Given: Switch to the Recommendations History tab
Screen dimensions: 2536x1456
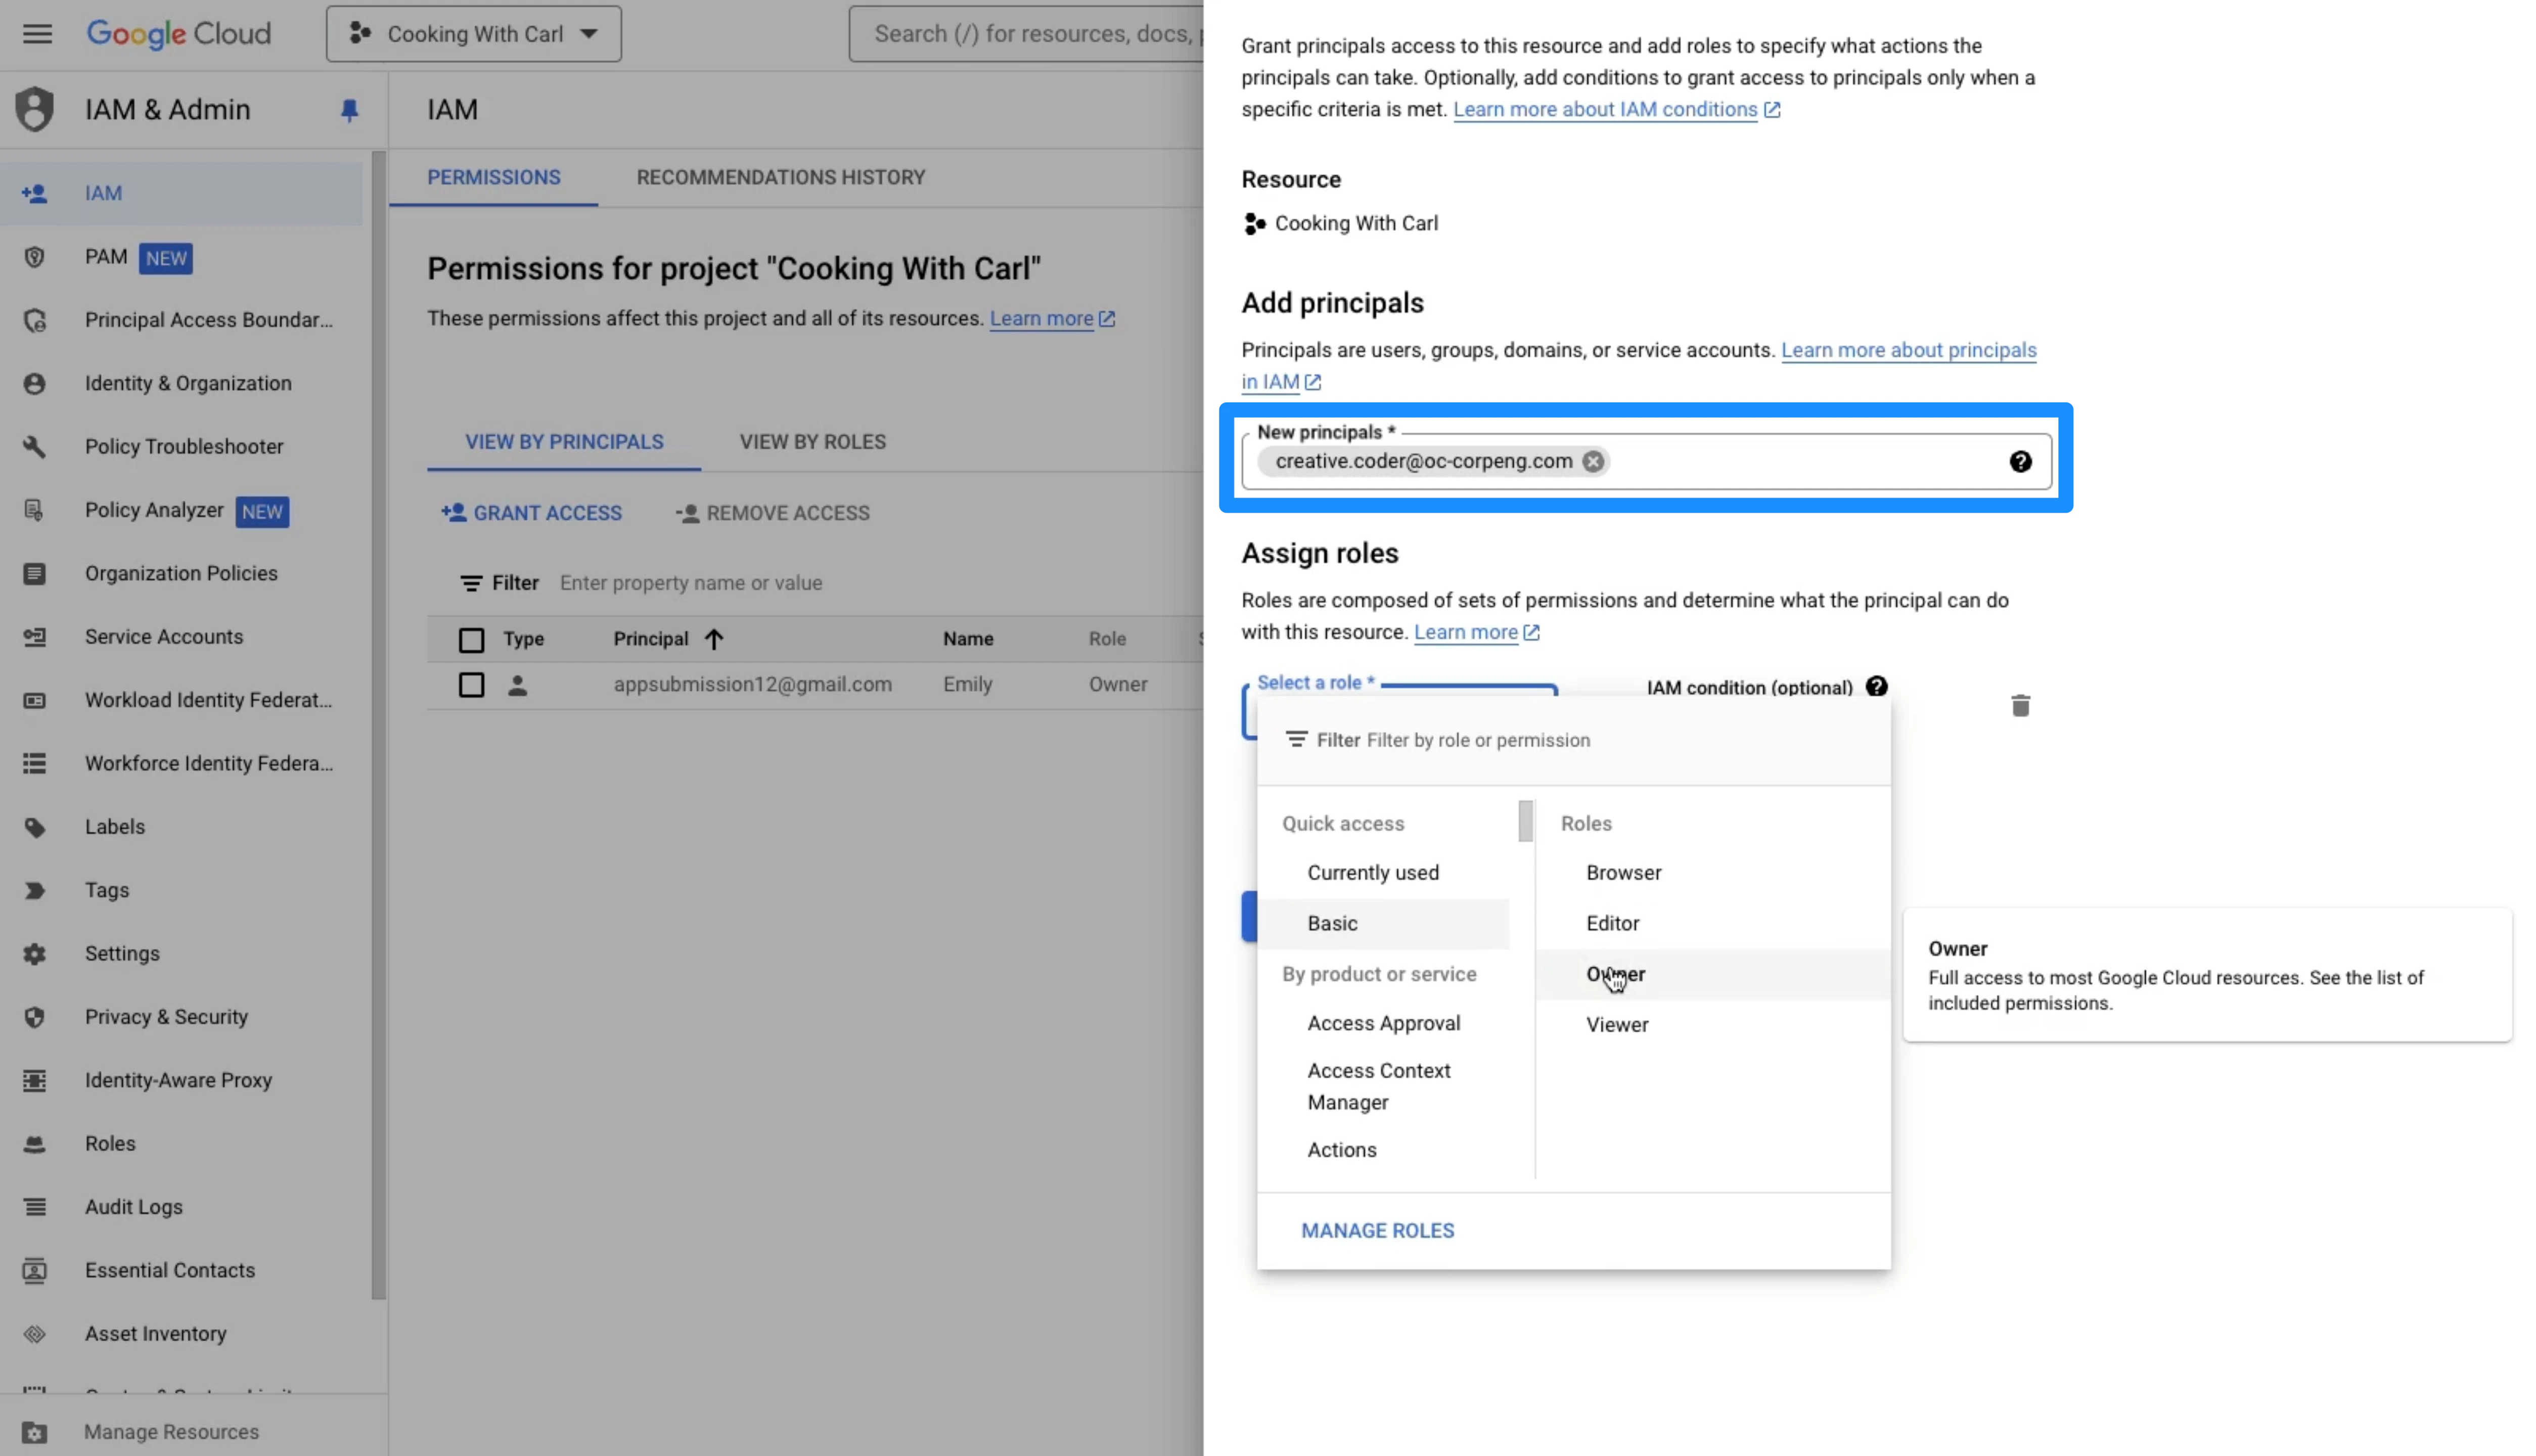Looking at the screenshot, I should click(780, 177).
